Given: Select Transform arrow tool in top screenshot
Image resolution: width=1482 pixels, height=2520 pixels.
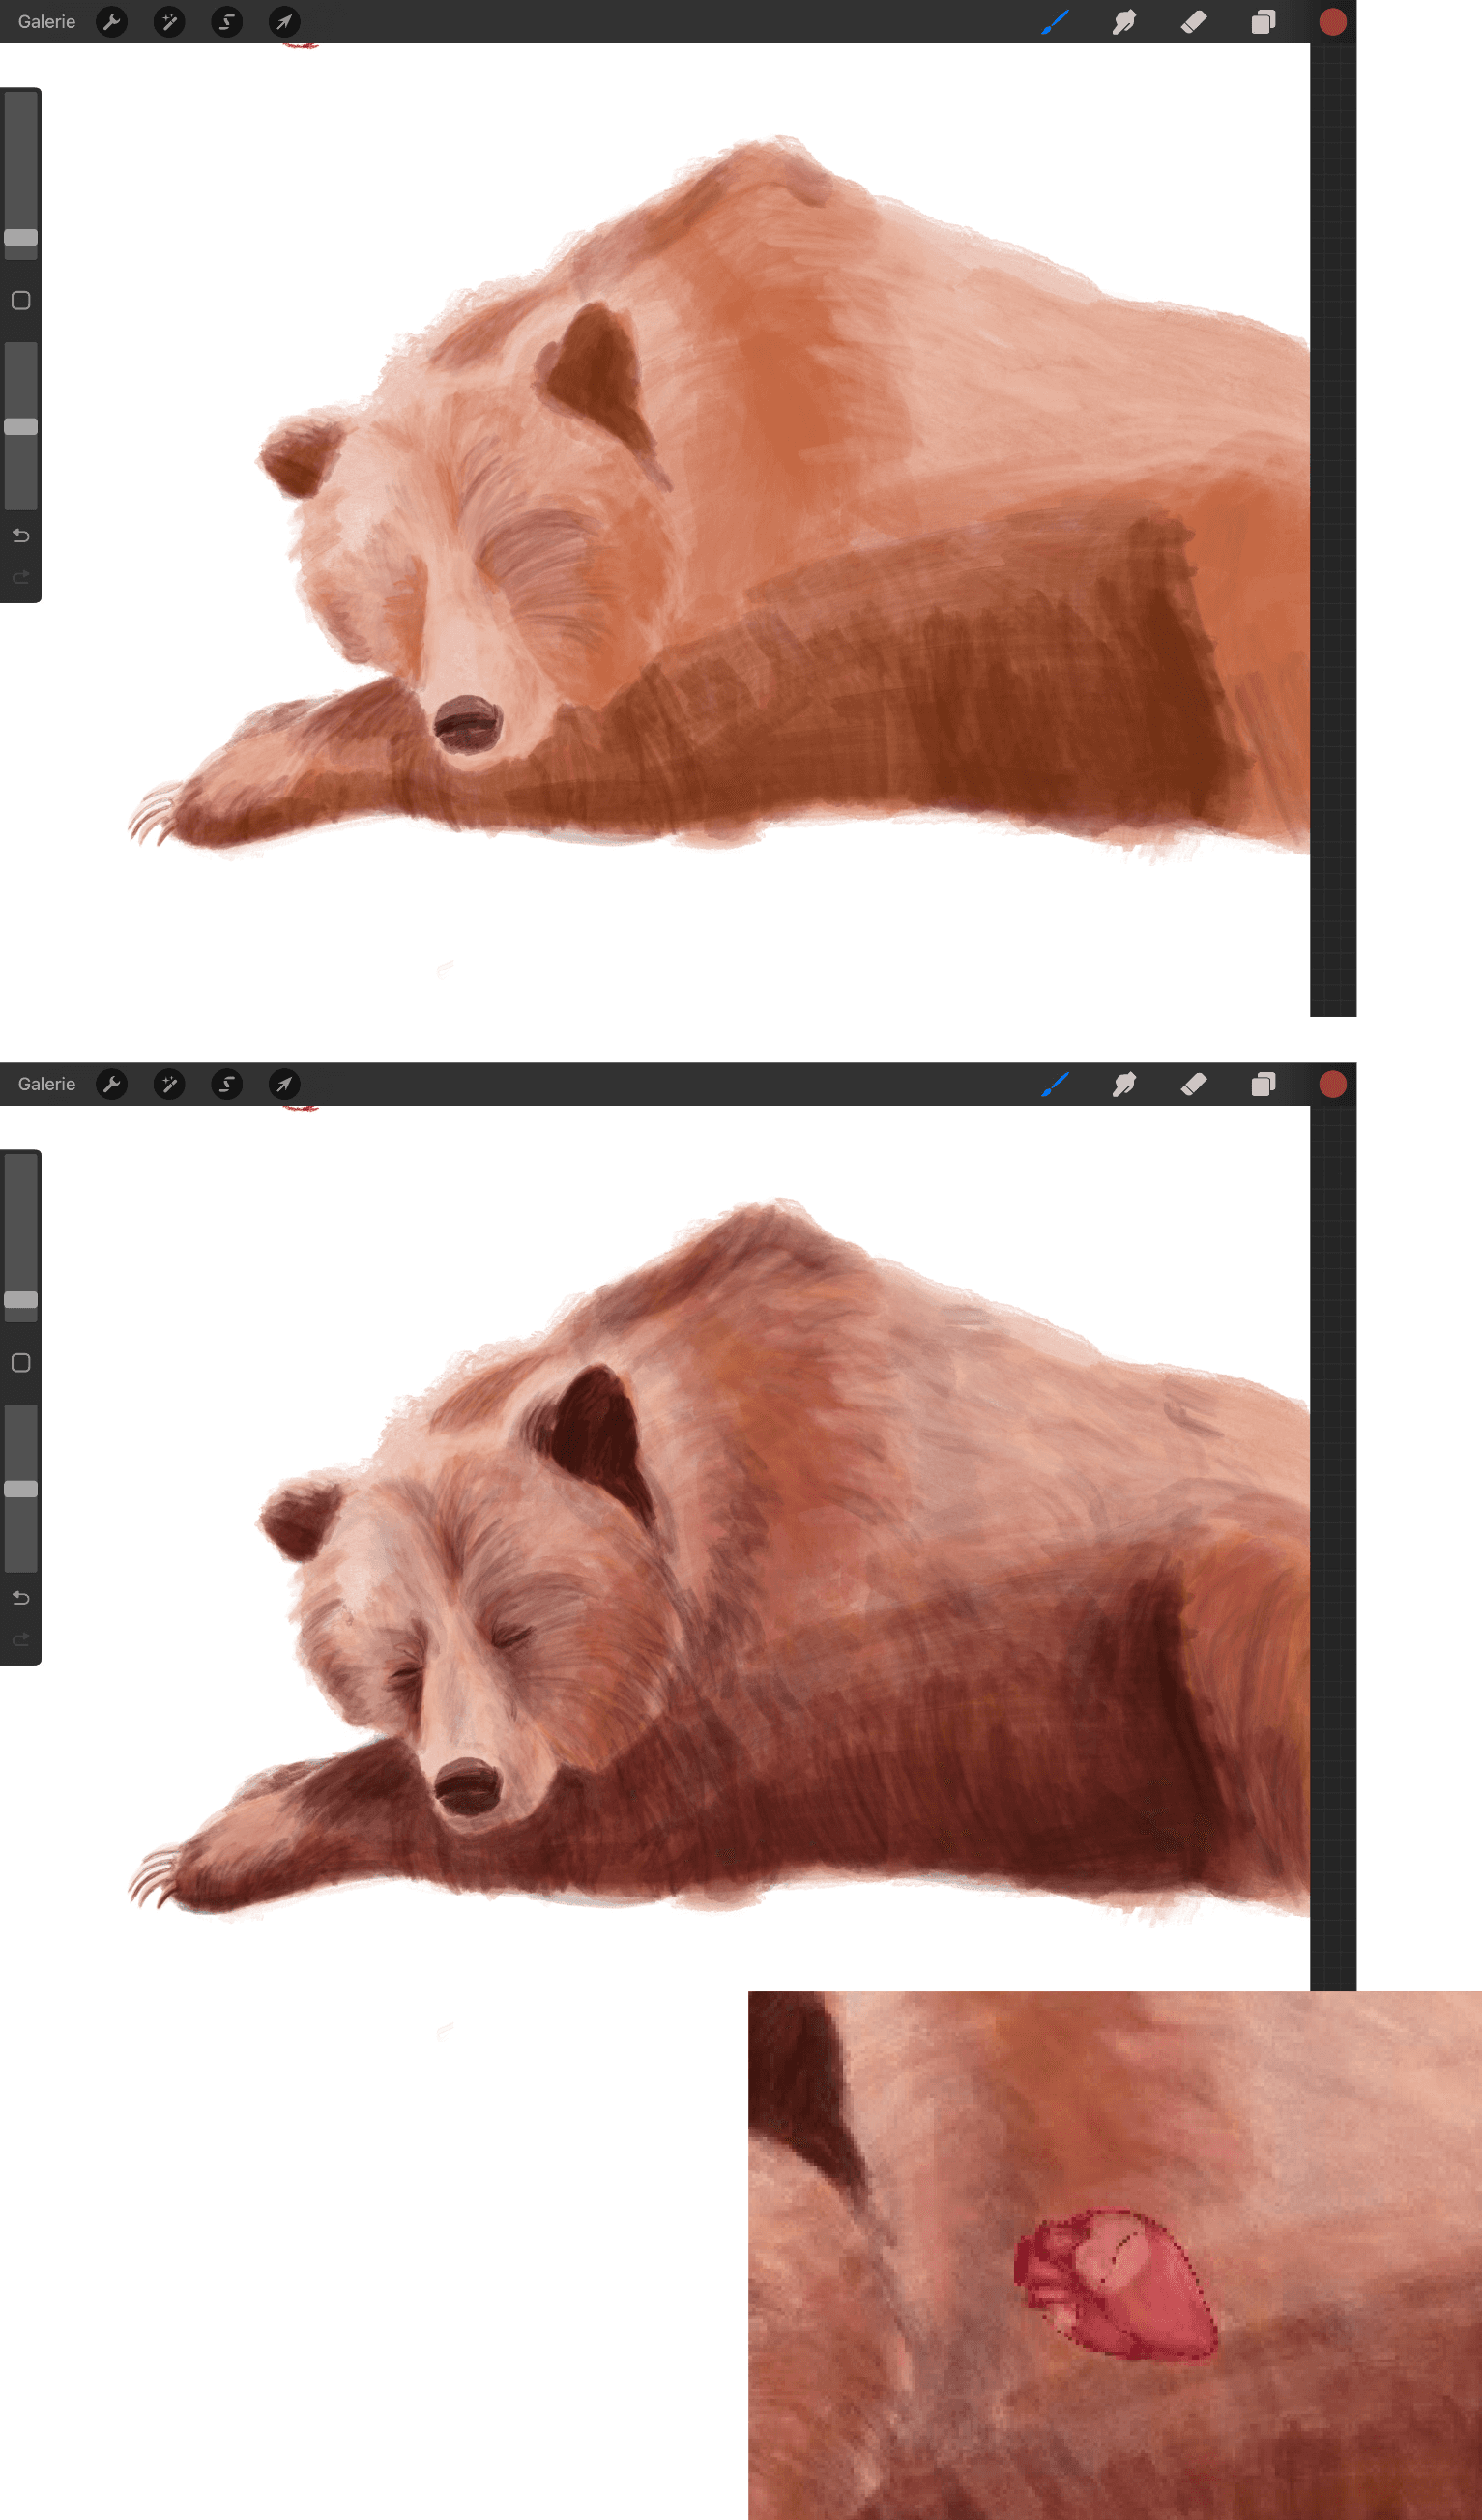Looking at the screenshot, I should point(285,22).
